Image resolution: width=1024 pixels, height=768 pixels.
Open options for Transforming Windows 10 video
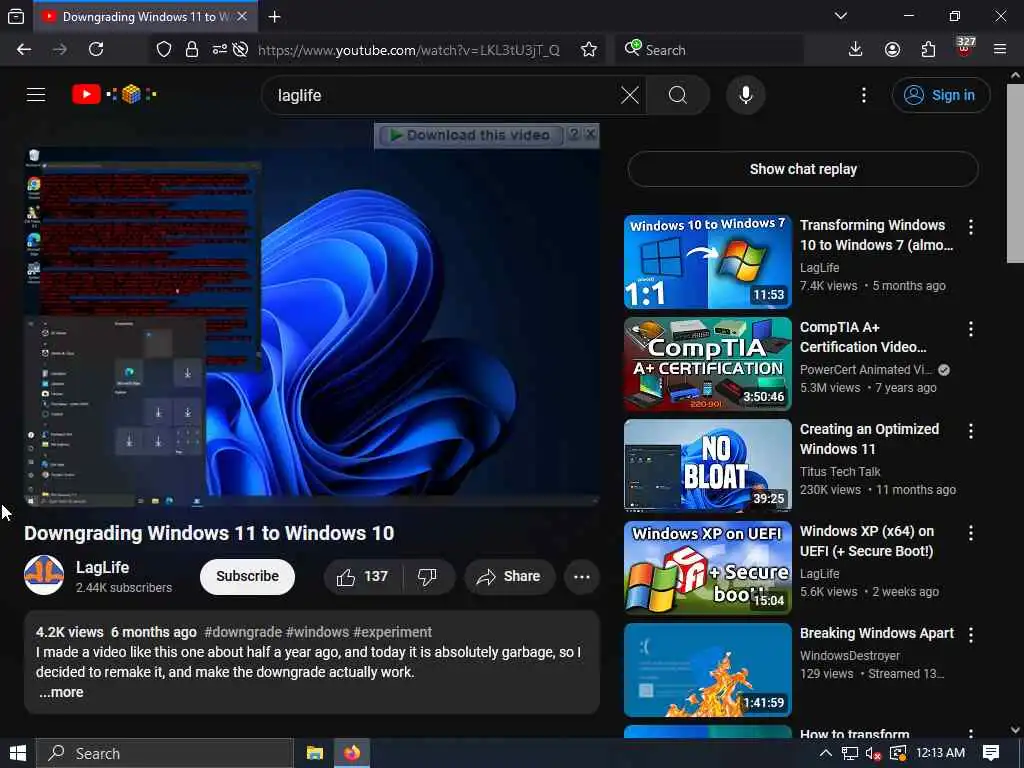coord(970,227)
